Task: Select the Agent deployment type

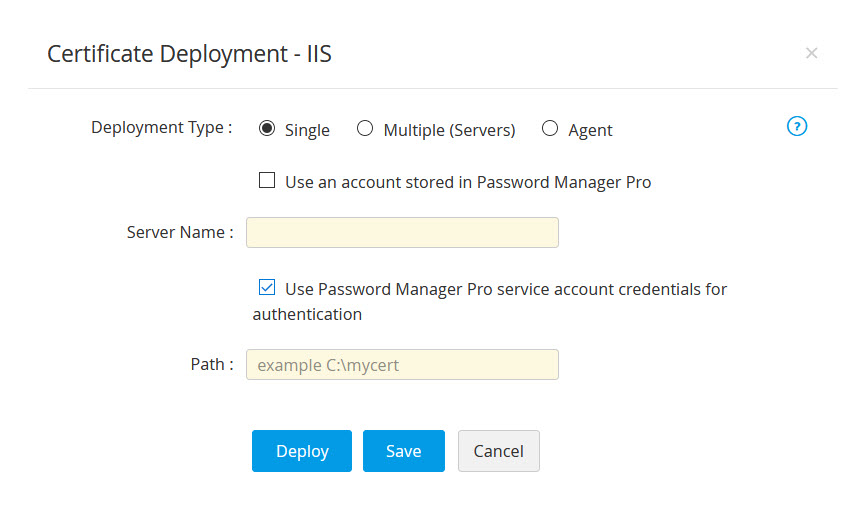Action: coord(550,128)
